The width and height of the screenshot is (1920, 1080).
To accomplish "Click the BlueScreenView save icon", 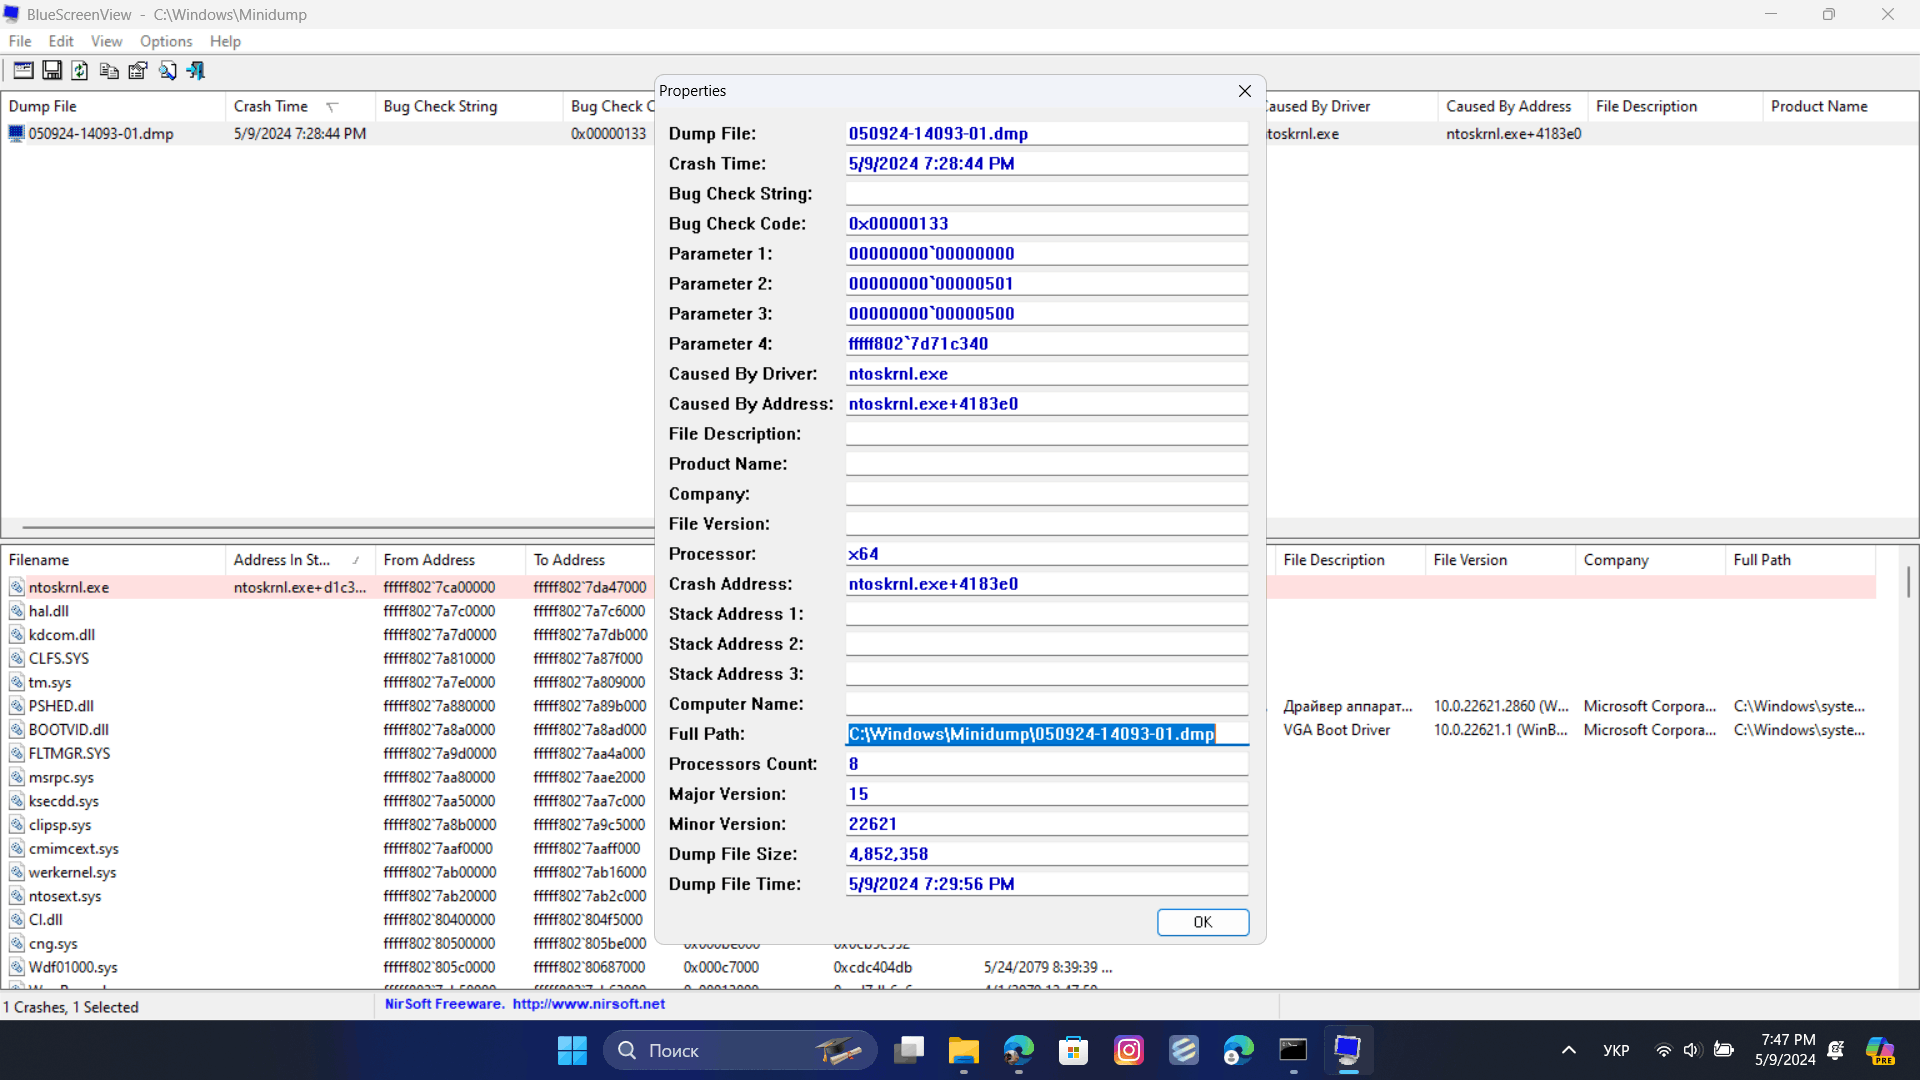I will point(49,70).
